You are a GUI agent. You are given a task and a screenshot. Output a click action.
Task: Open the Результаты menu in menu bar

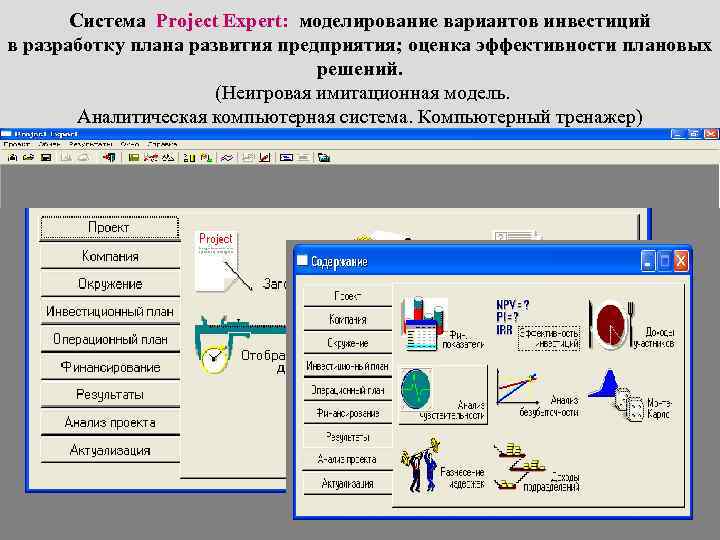point(90,144)
